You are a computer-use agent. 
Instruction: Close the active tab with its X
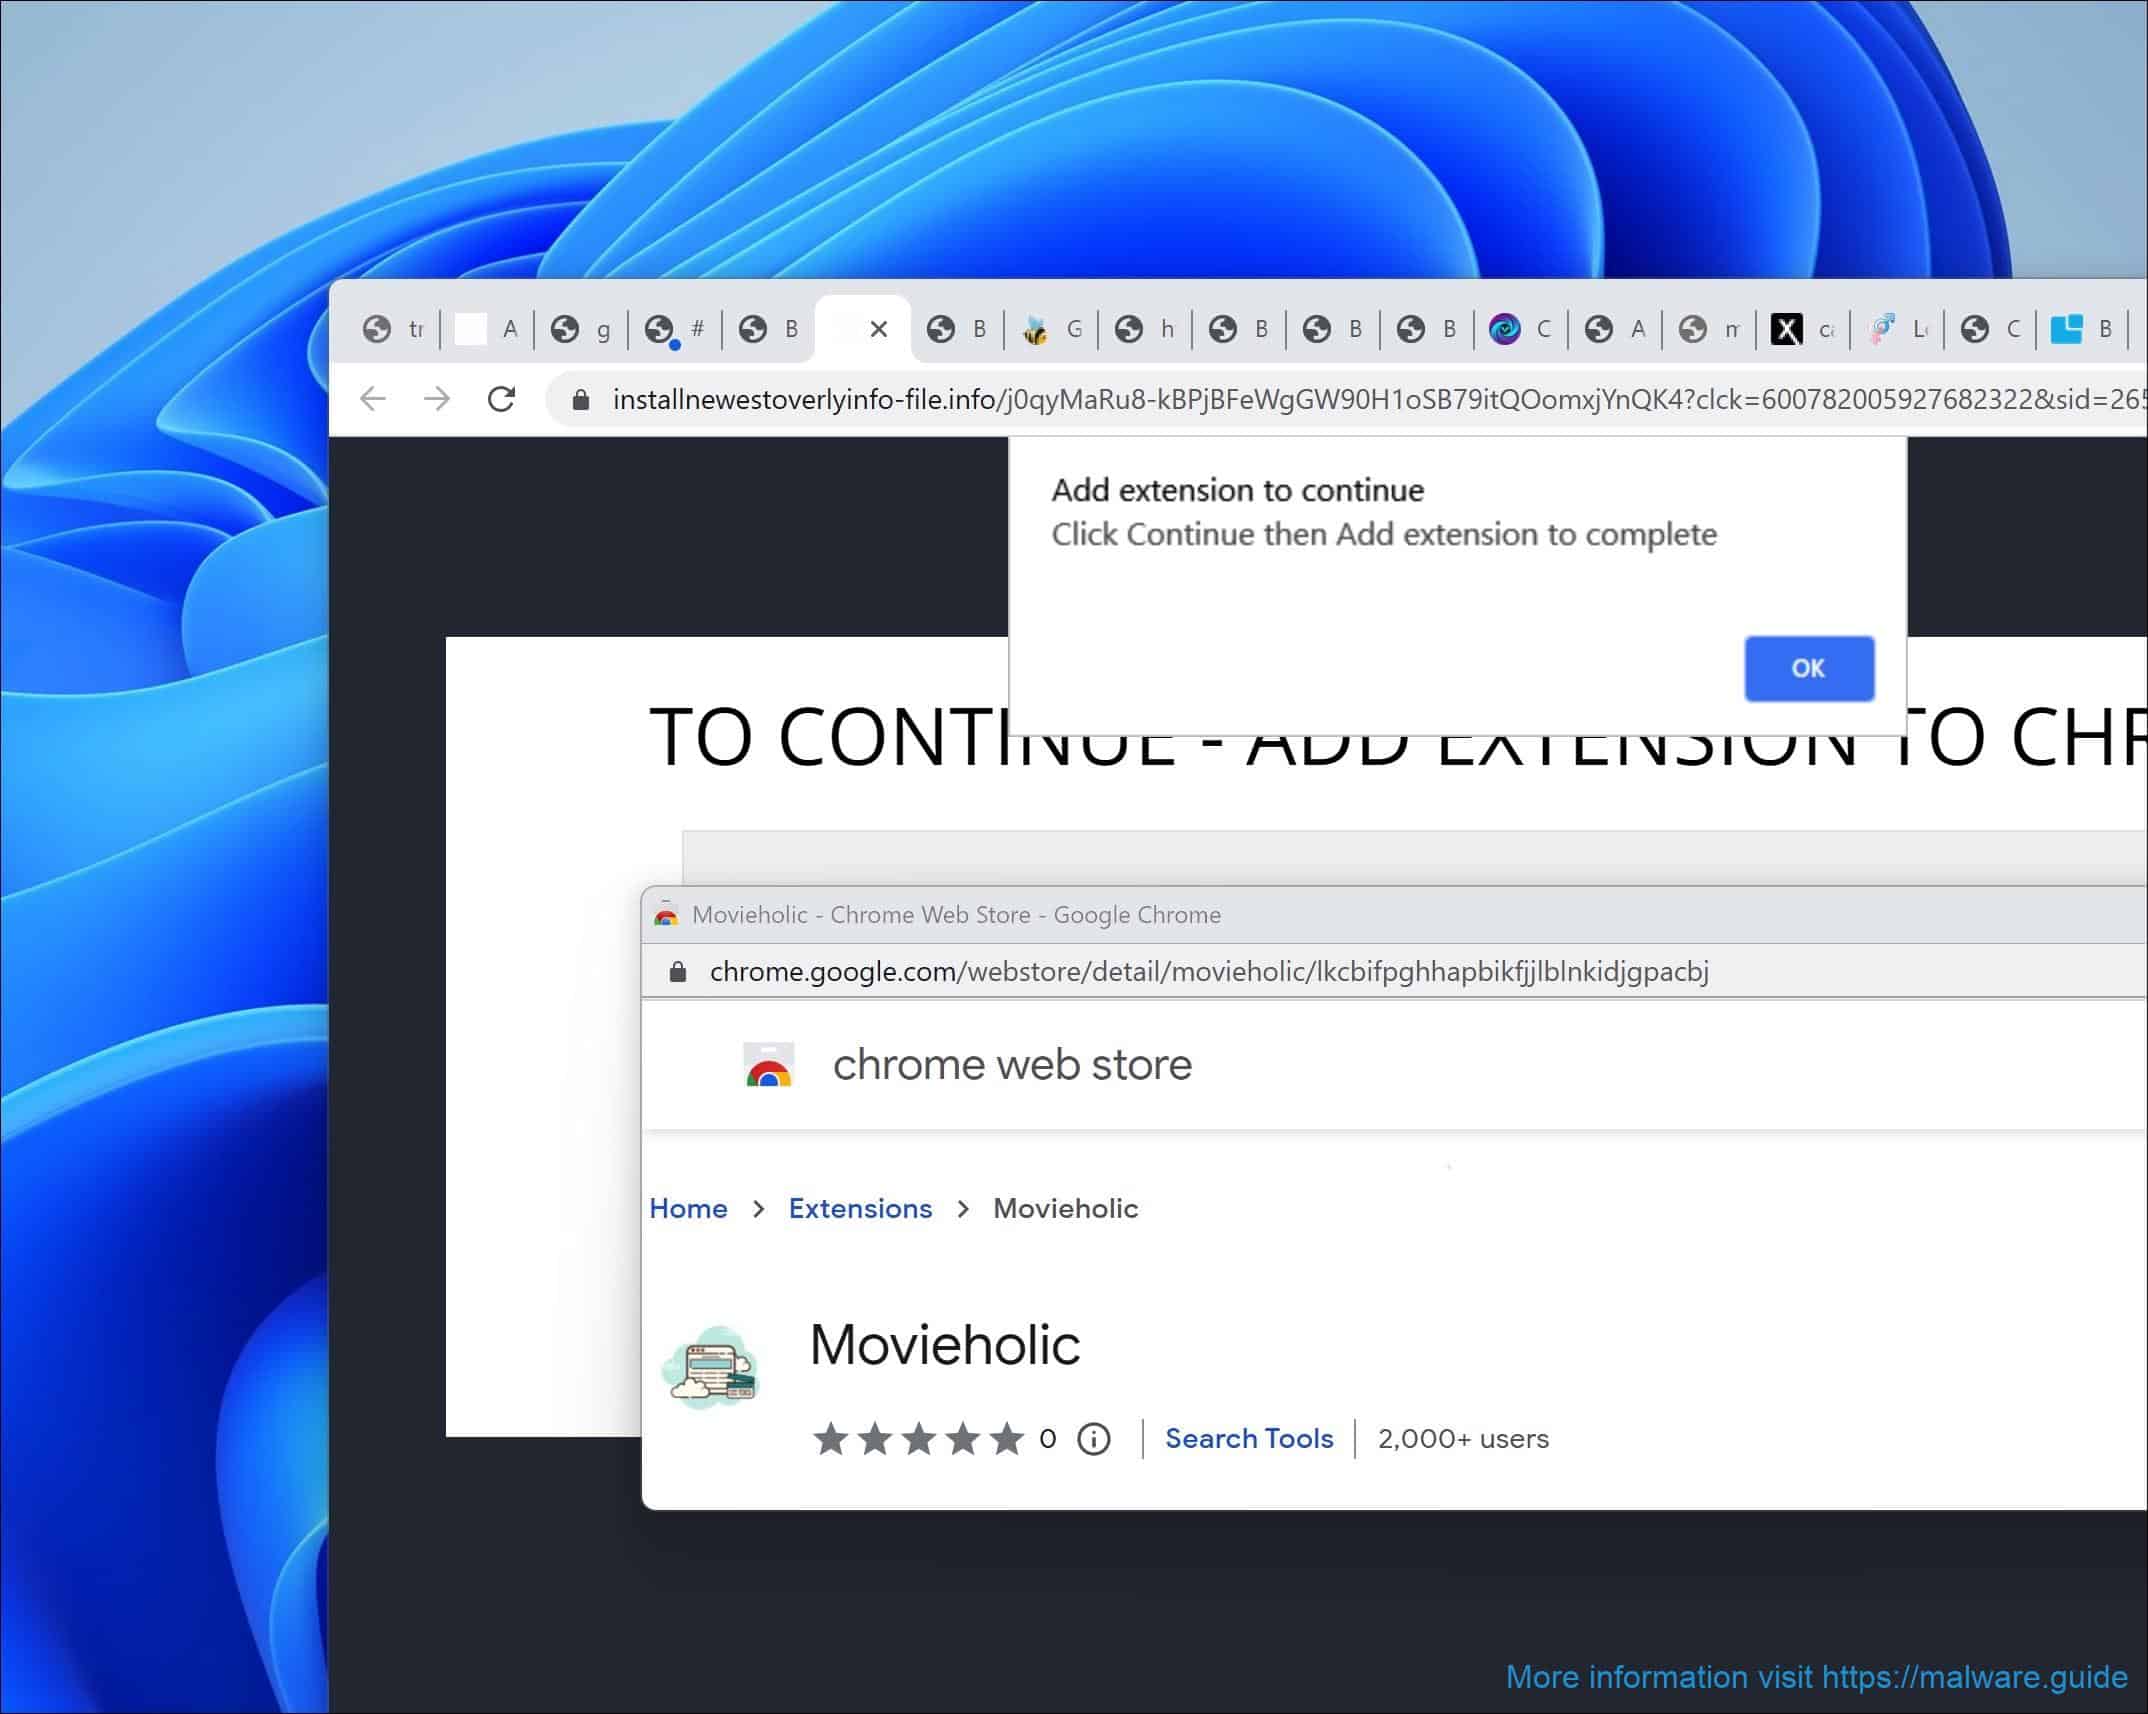click(x=879, y=329)
